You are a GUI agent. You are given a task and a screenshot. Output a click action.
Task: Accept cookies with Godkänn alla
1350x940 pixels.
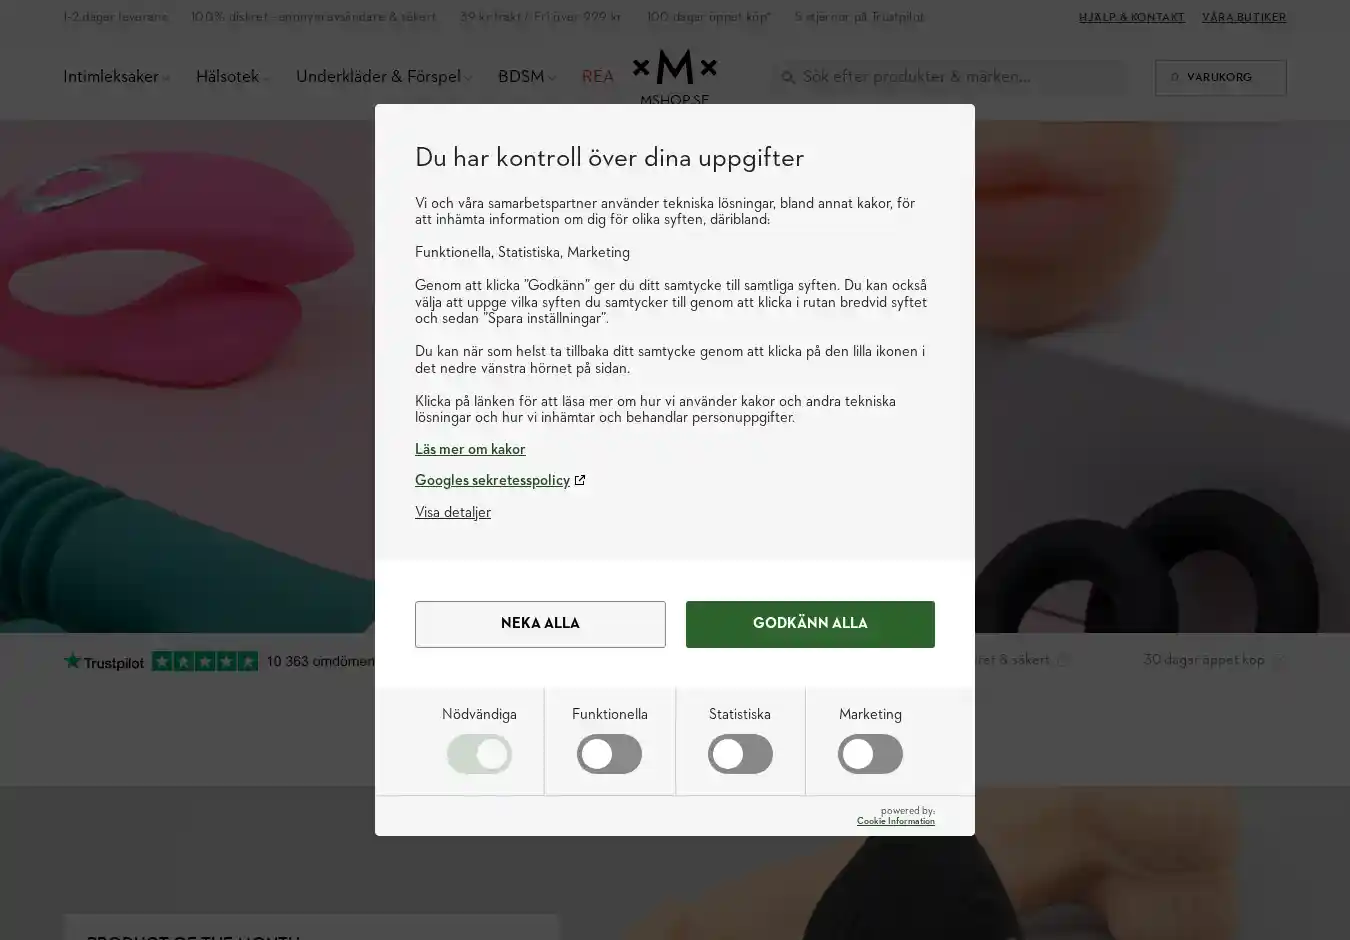(x=810, y=624)
